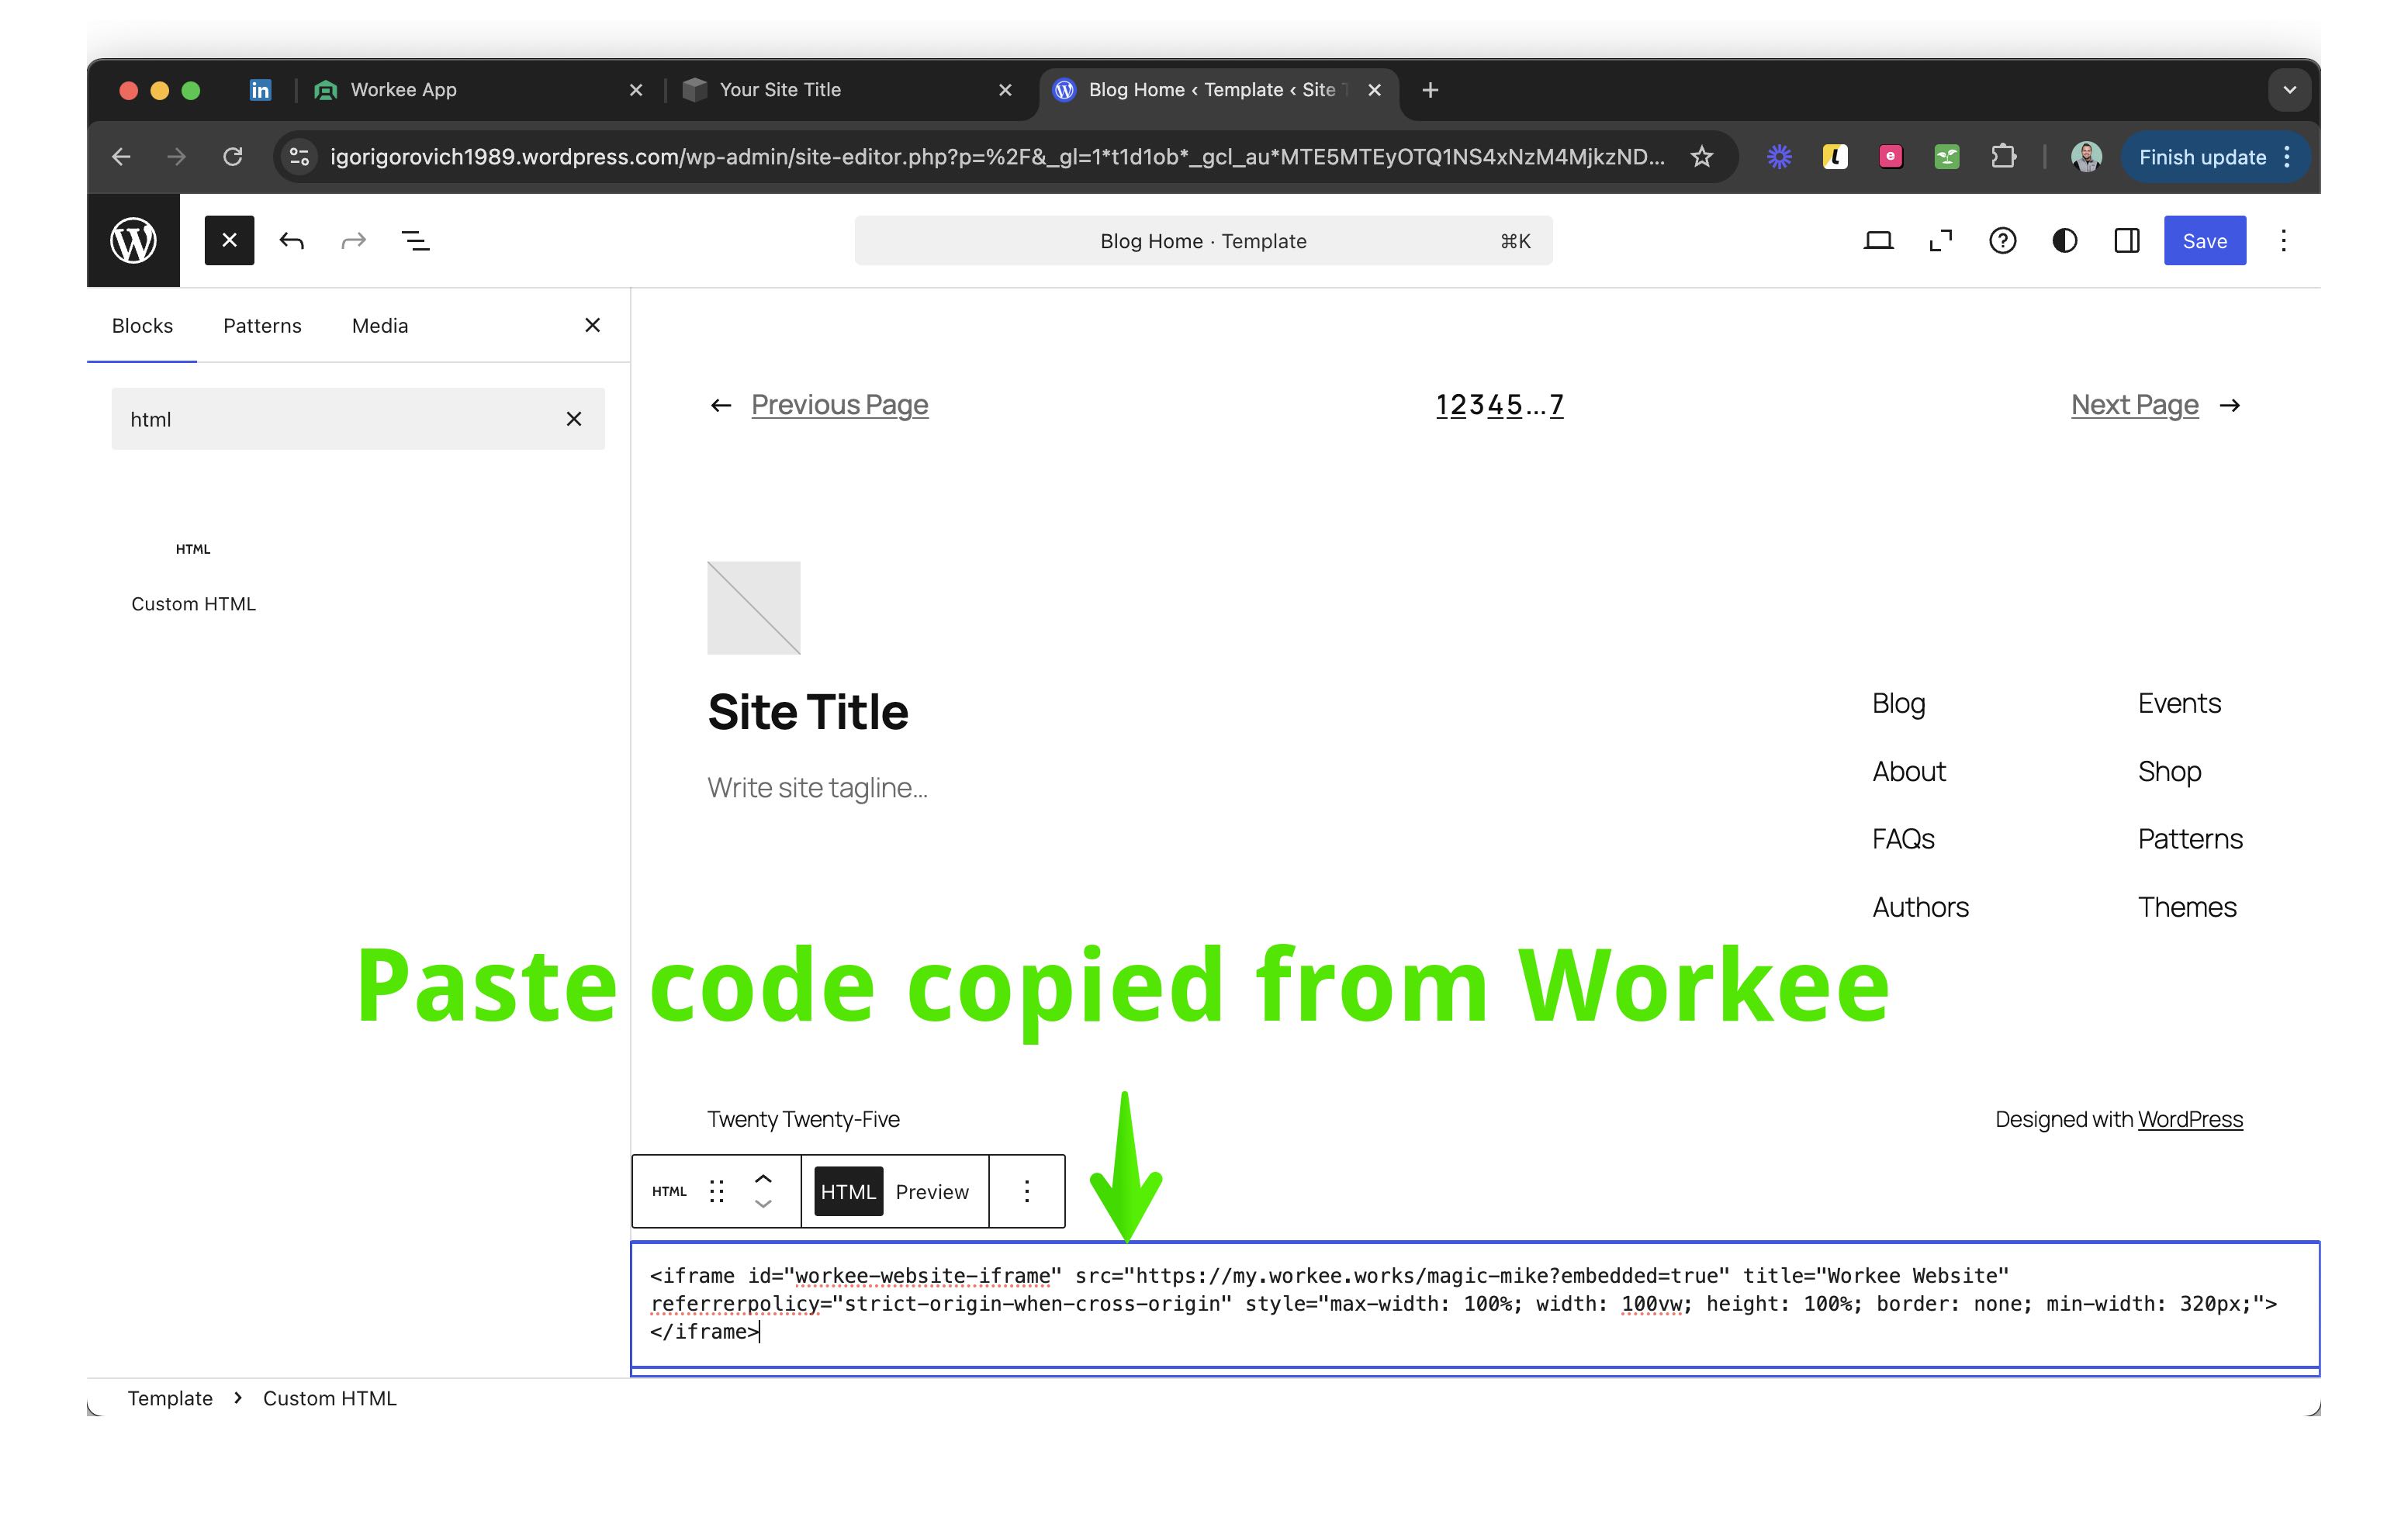
Task: Switch to the Patterns tab
Action: (262, 326)
